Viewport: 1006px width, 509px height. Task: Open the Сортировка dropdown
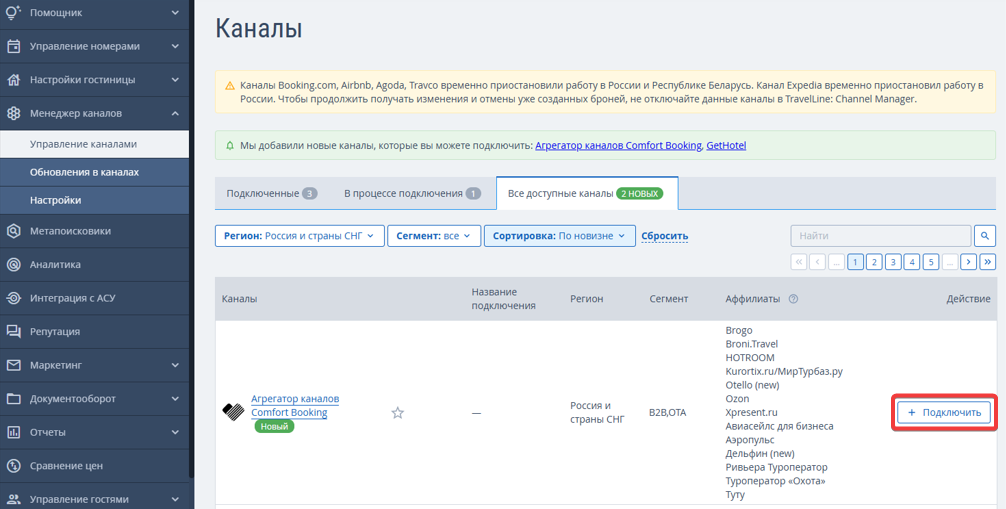pos(559,236)
